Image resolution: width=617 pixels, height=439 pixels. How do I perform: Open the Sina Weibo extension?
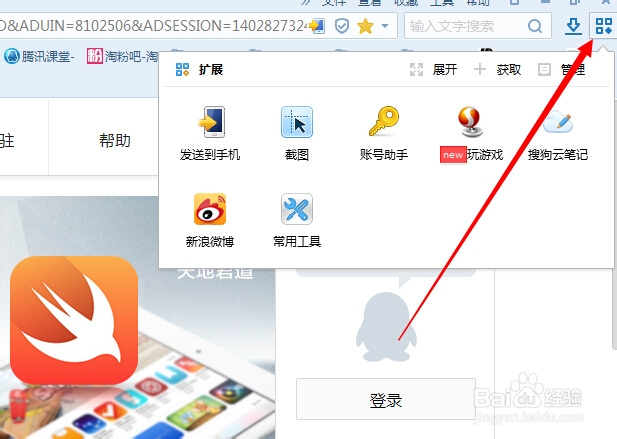210,220
